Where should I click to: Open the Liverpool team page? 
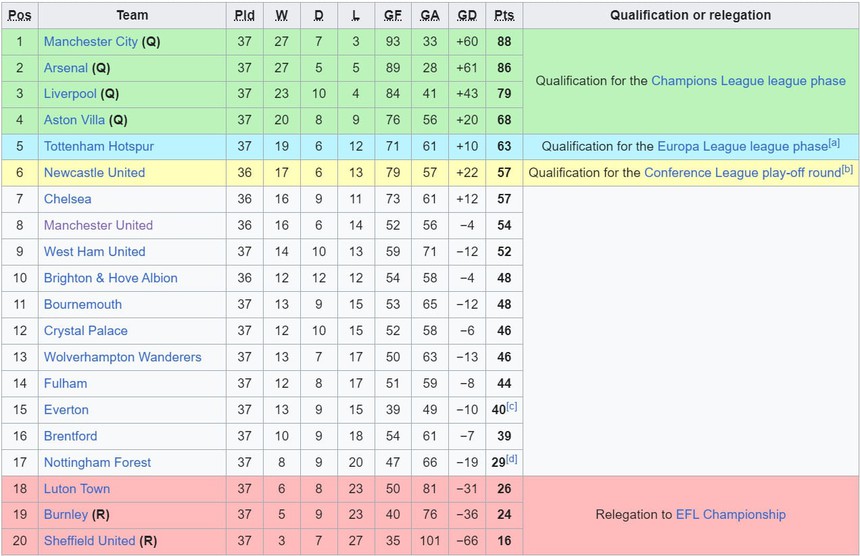[70, 94]
